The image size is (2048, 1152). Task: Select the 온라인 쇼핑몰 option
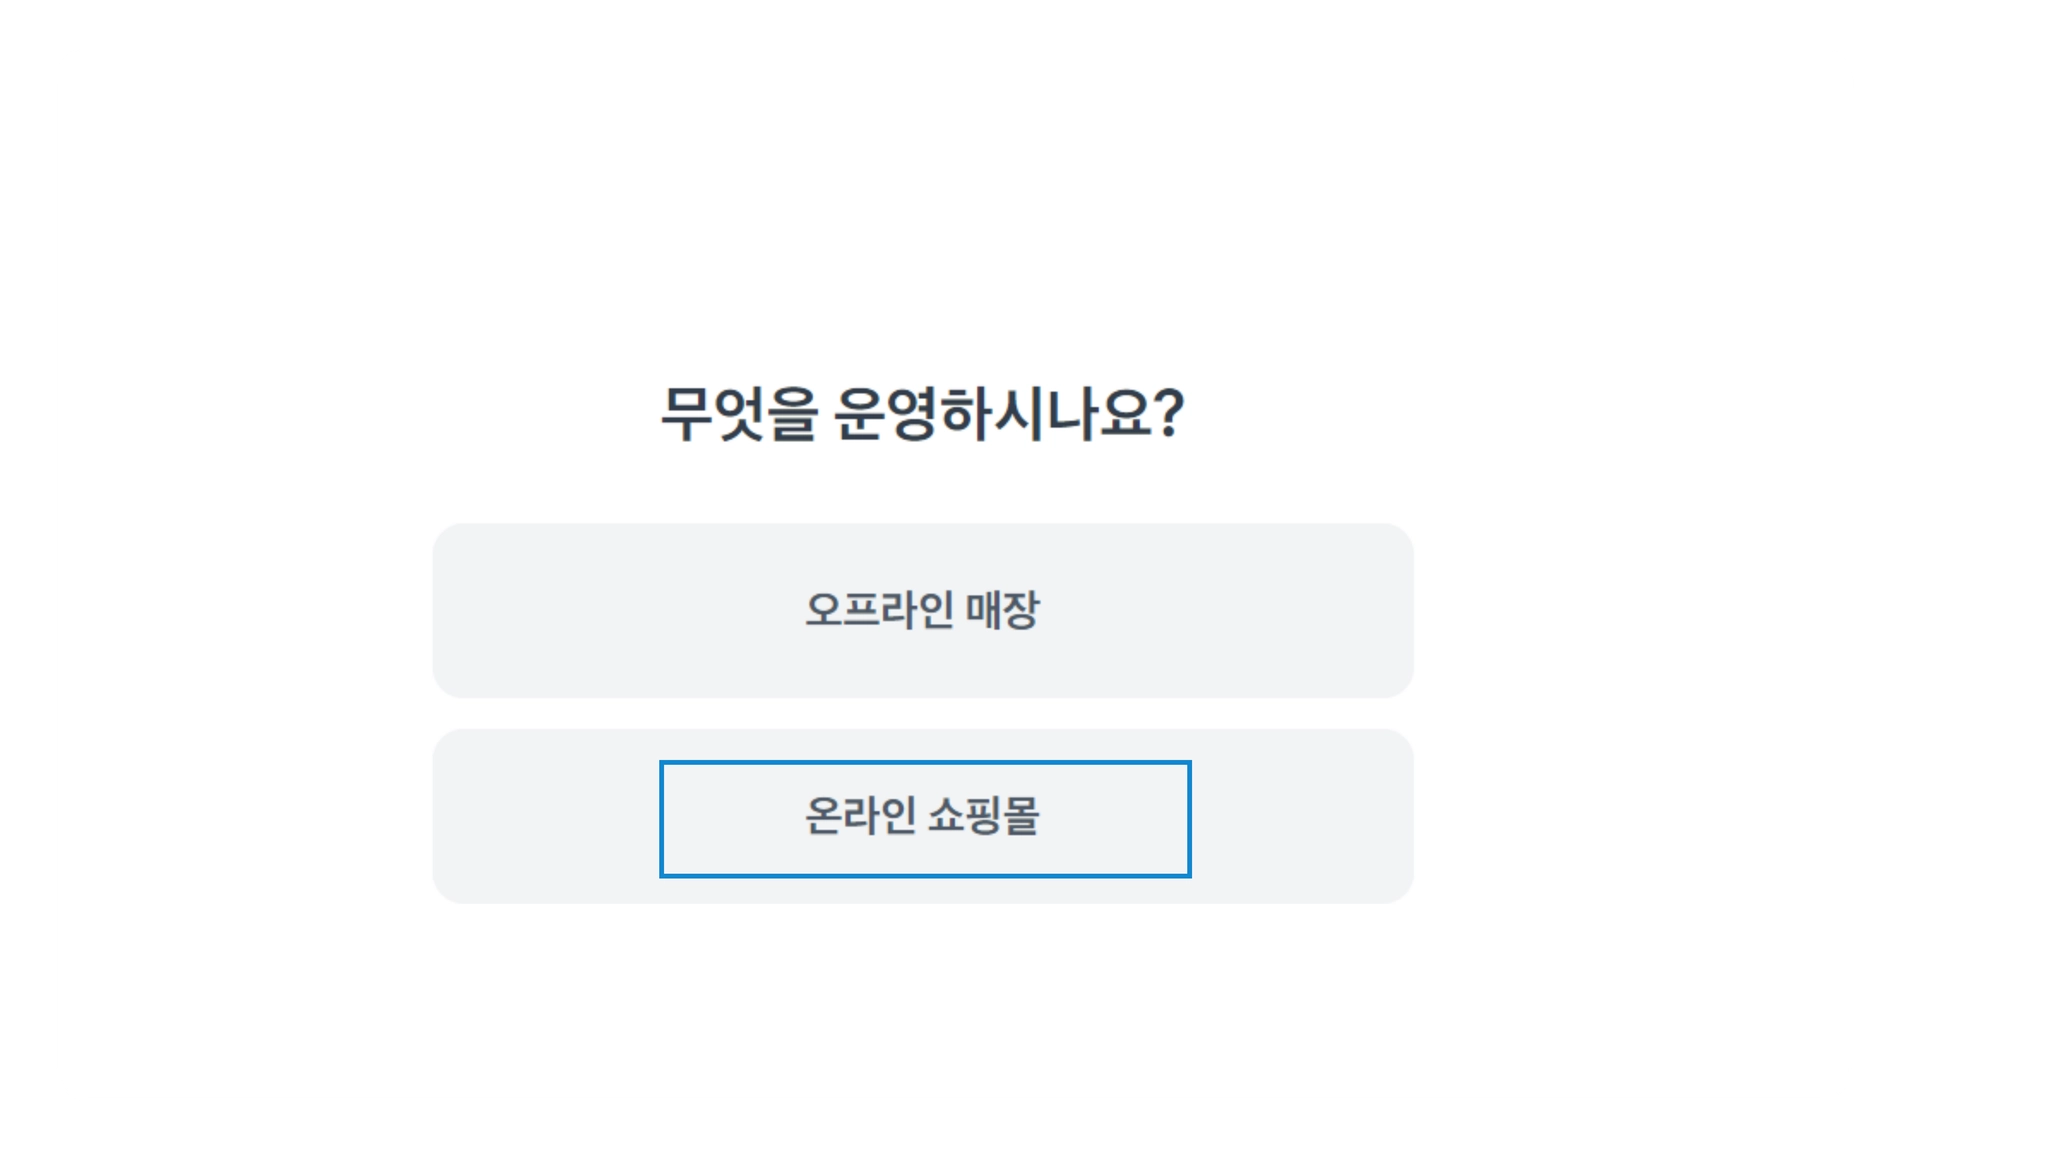point(922,816)
